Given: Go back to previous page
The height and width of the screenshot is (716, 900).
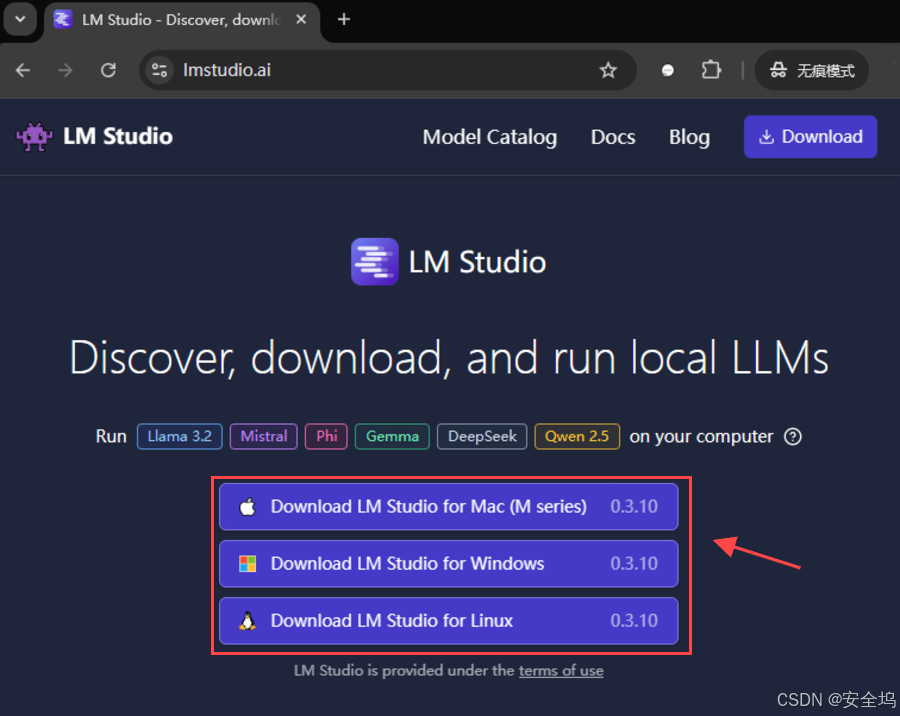Looking at the screenshot, I should coord(23,70).
